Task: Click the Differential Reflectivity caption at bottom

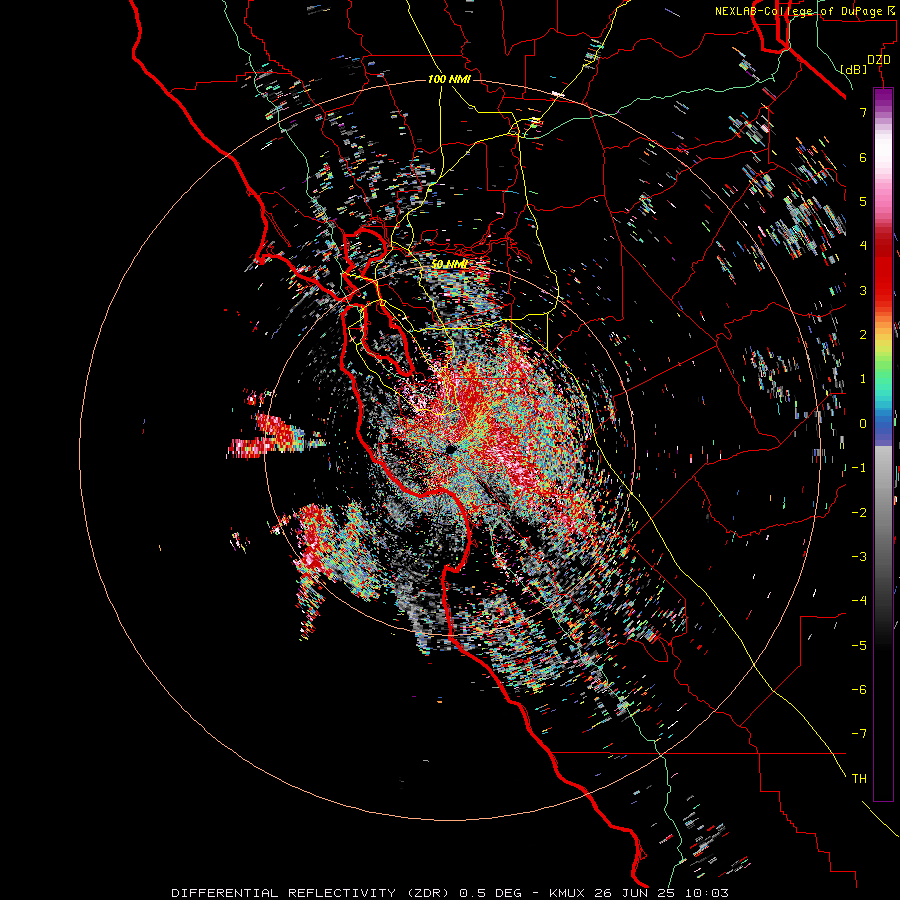Action: [x=450, y=893]
